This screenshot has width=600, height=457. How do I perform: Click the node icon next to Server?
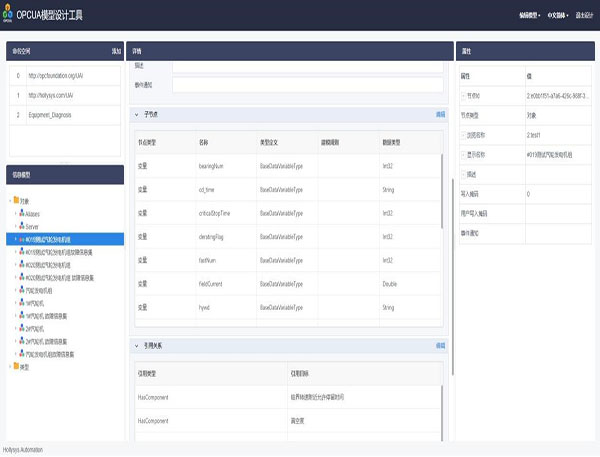click(22, 227)
